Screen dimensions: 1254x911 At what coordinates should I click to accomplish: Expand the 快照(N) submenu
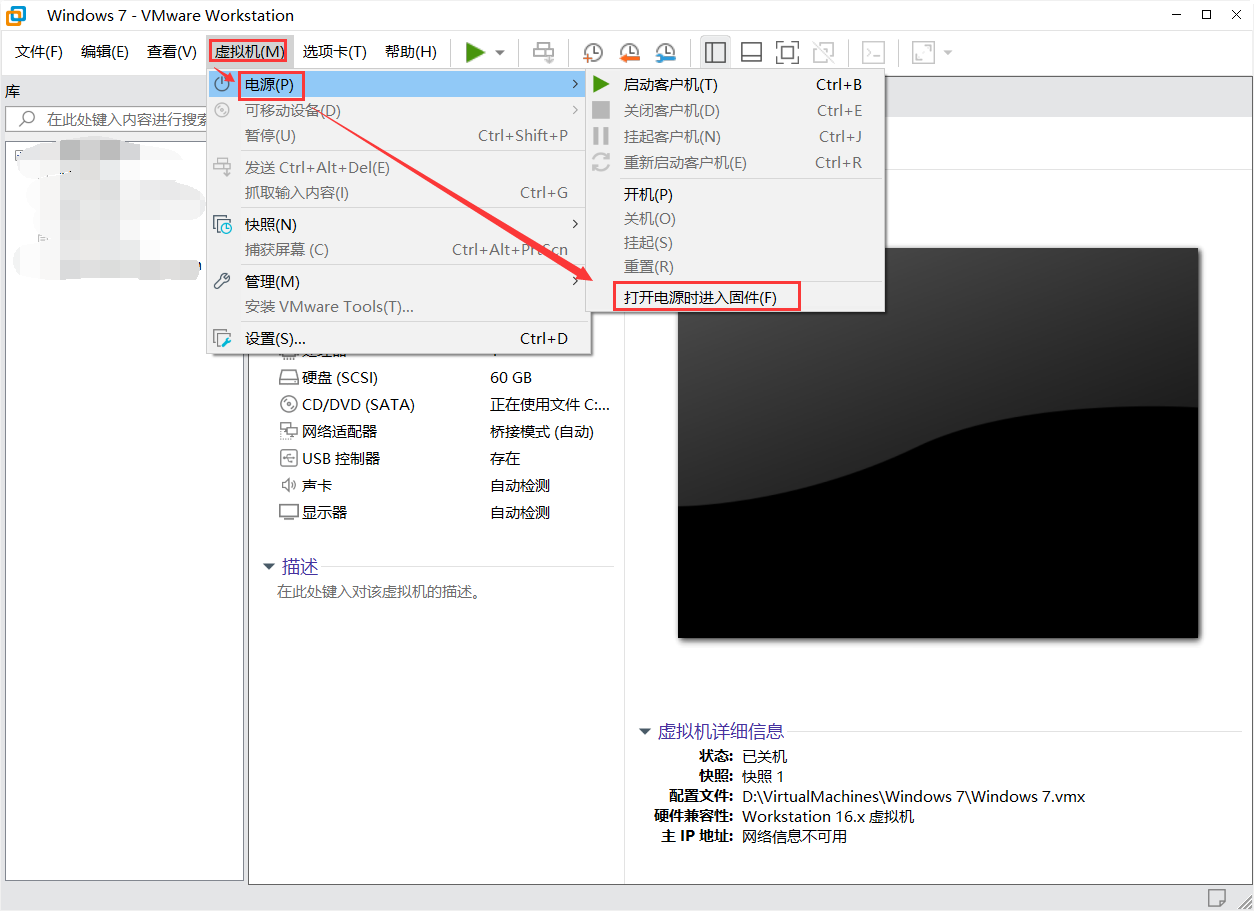tap(398, 225)
